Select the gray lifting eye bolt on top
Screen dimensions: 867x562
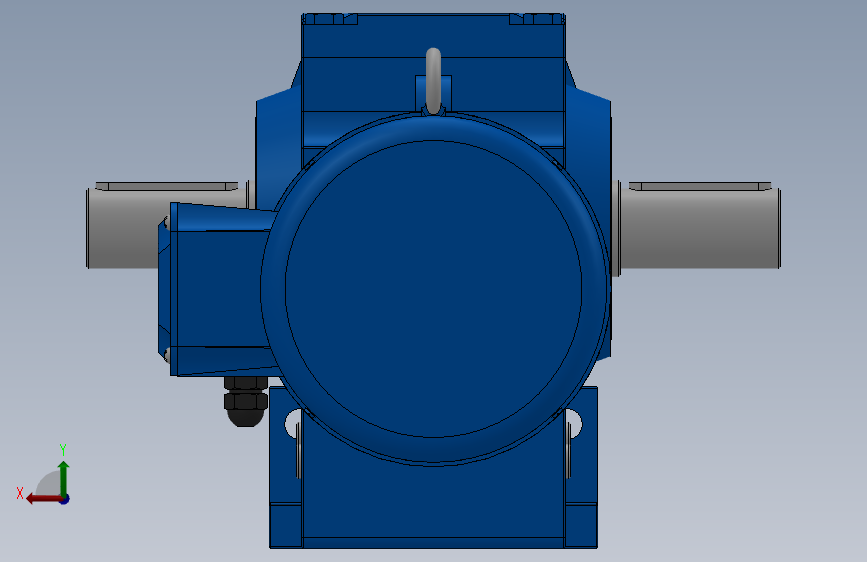[434, 81]
